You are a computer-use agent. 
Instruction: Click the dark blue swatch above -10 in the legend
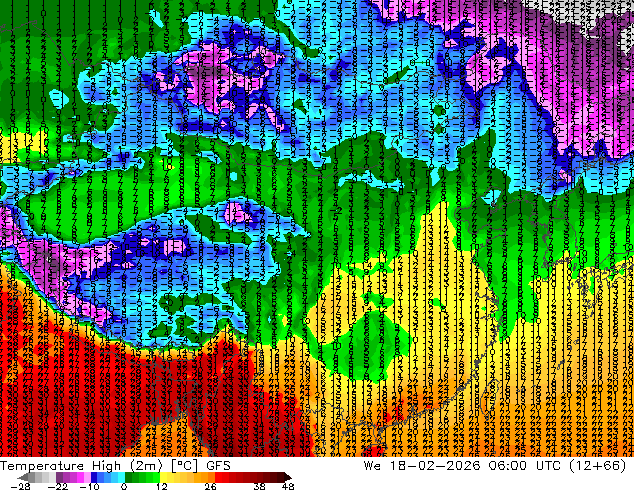(94, 477)
